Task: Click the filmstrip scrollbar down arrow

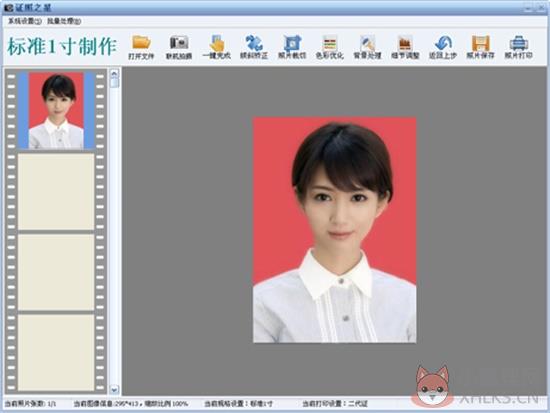Action: (x=114, y=389)
